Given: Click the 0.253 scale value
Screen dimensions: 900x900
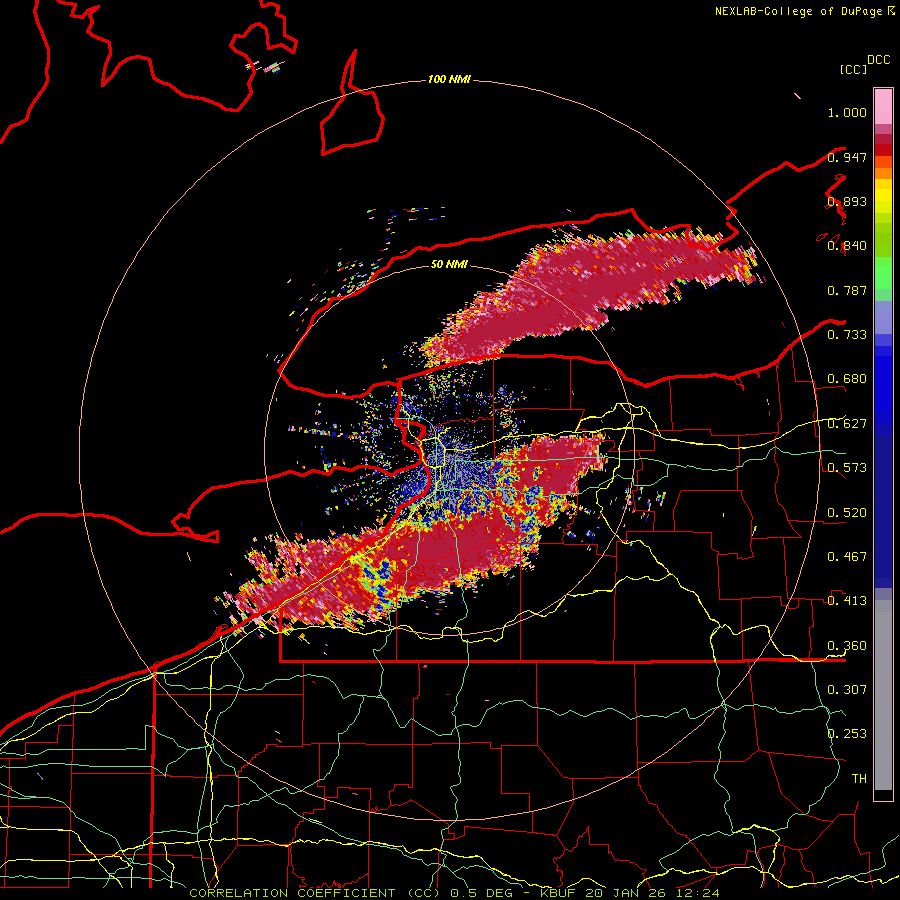Looking at the screenshot, I should 847,734.
